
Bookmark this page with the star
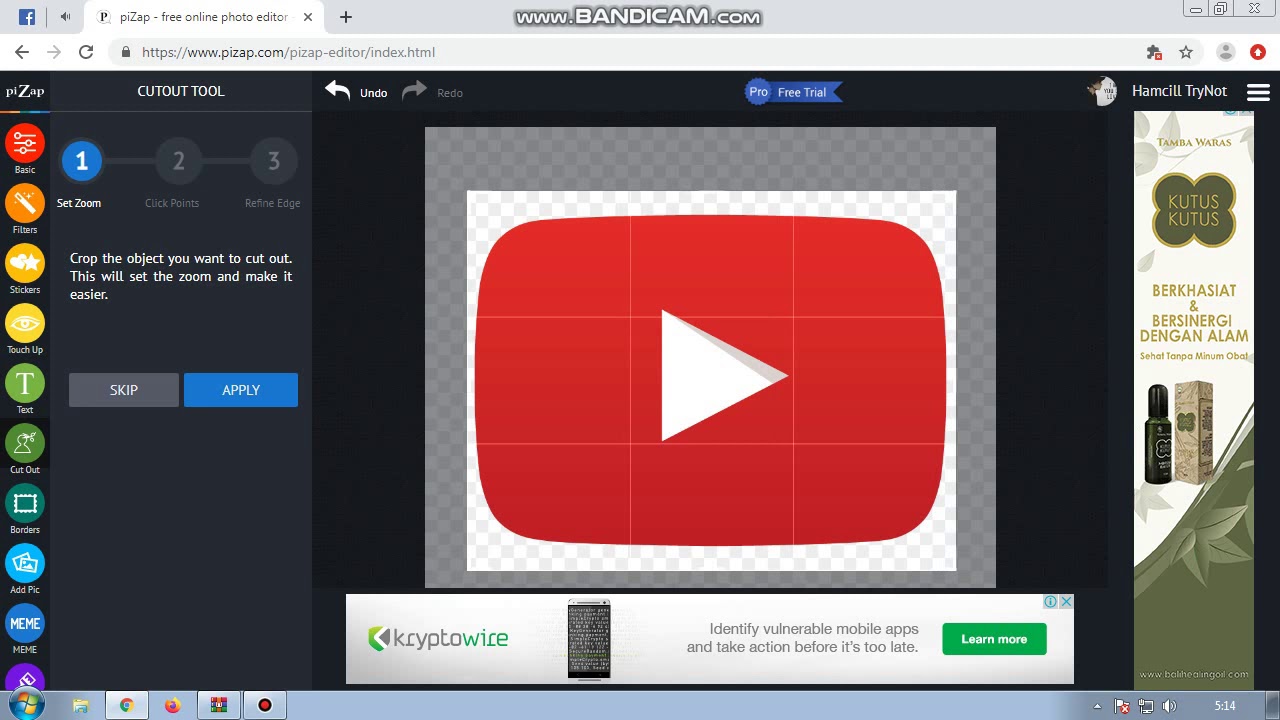point(1186,52)
